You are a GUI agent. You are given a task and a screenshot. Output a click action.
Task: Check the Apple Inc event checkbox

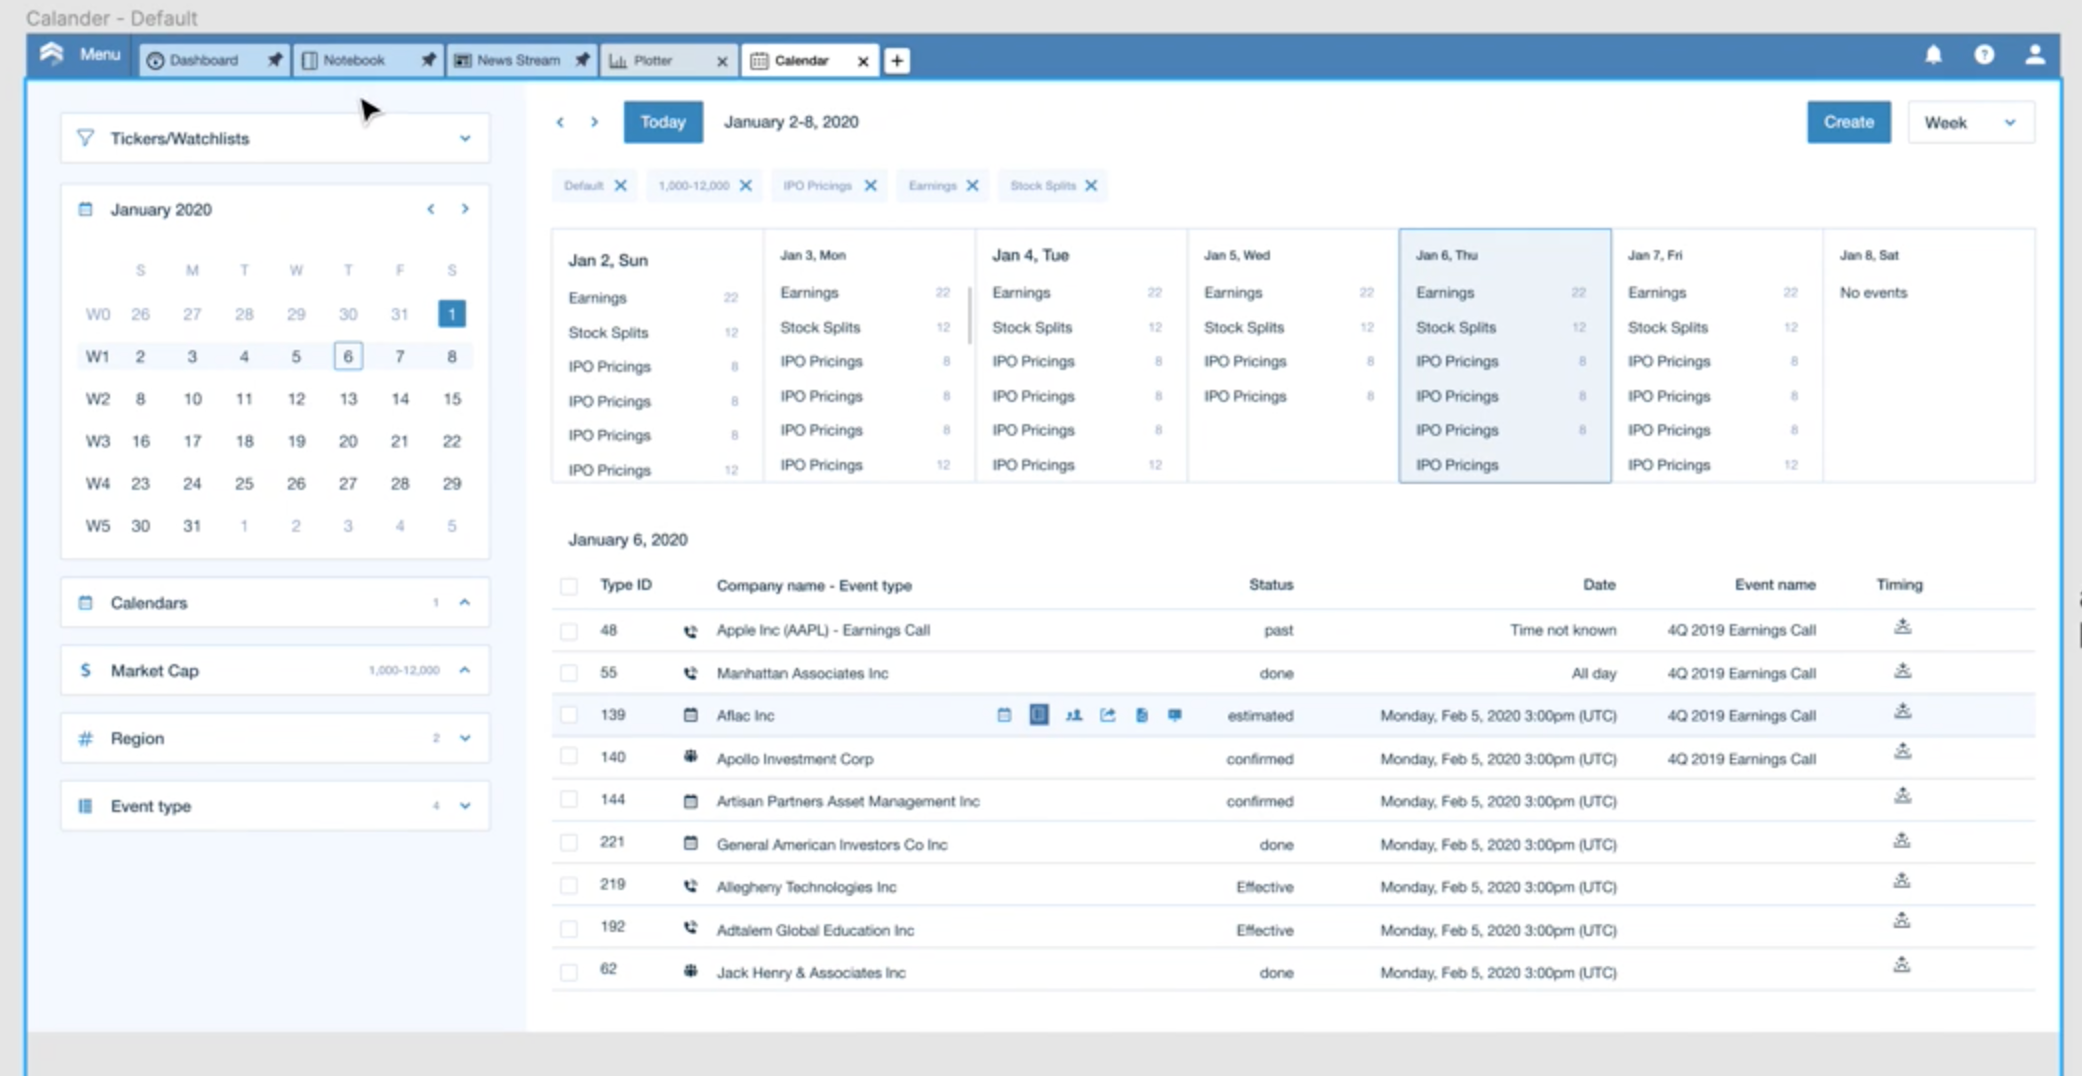tap(569, 631)
